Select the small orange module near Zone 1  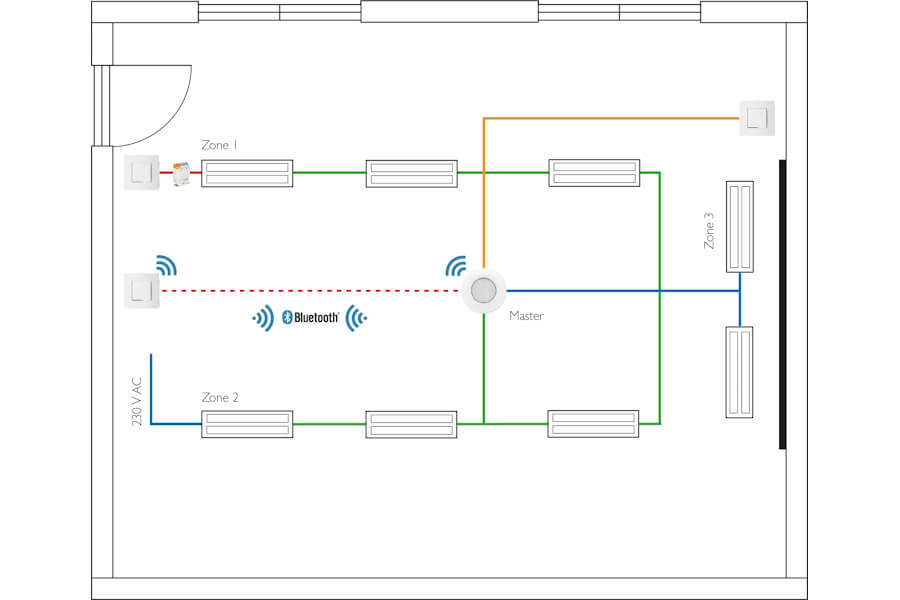pos(182,174)
